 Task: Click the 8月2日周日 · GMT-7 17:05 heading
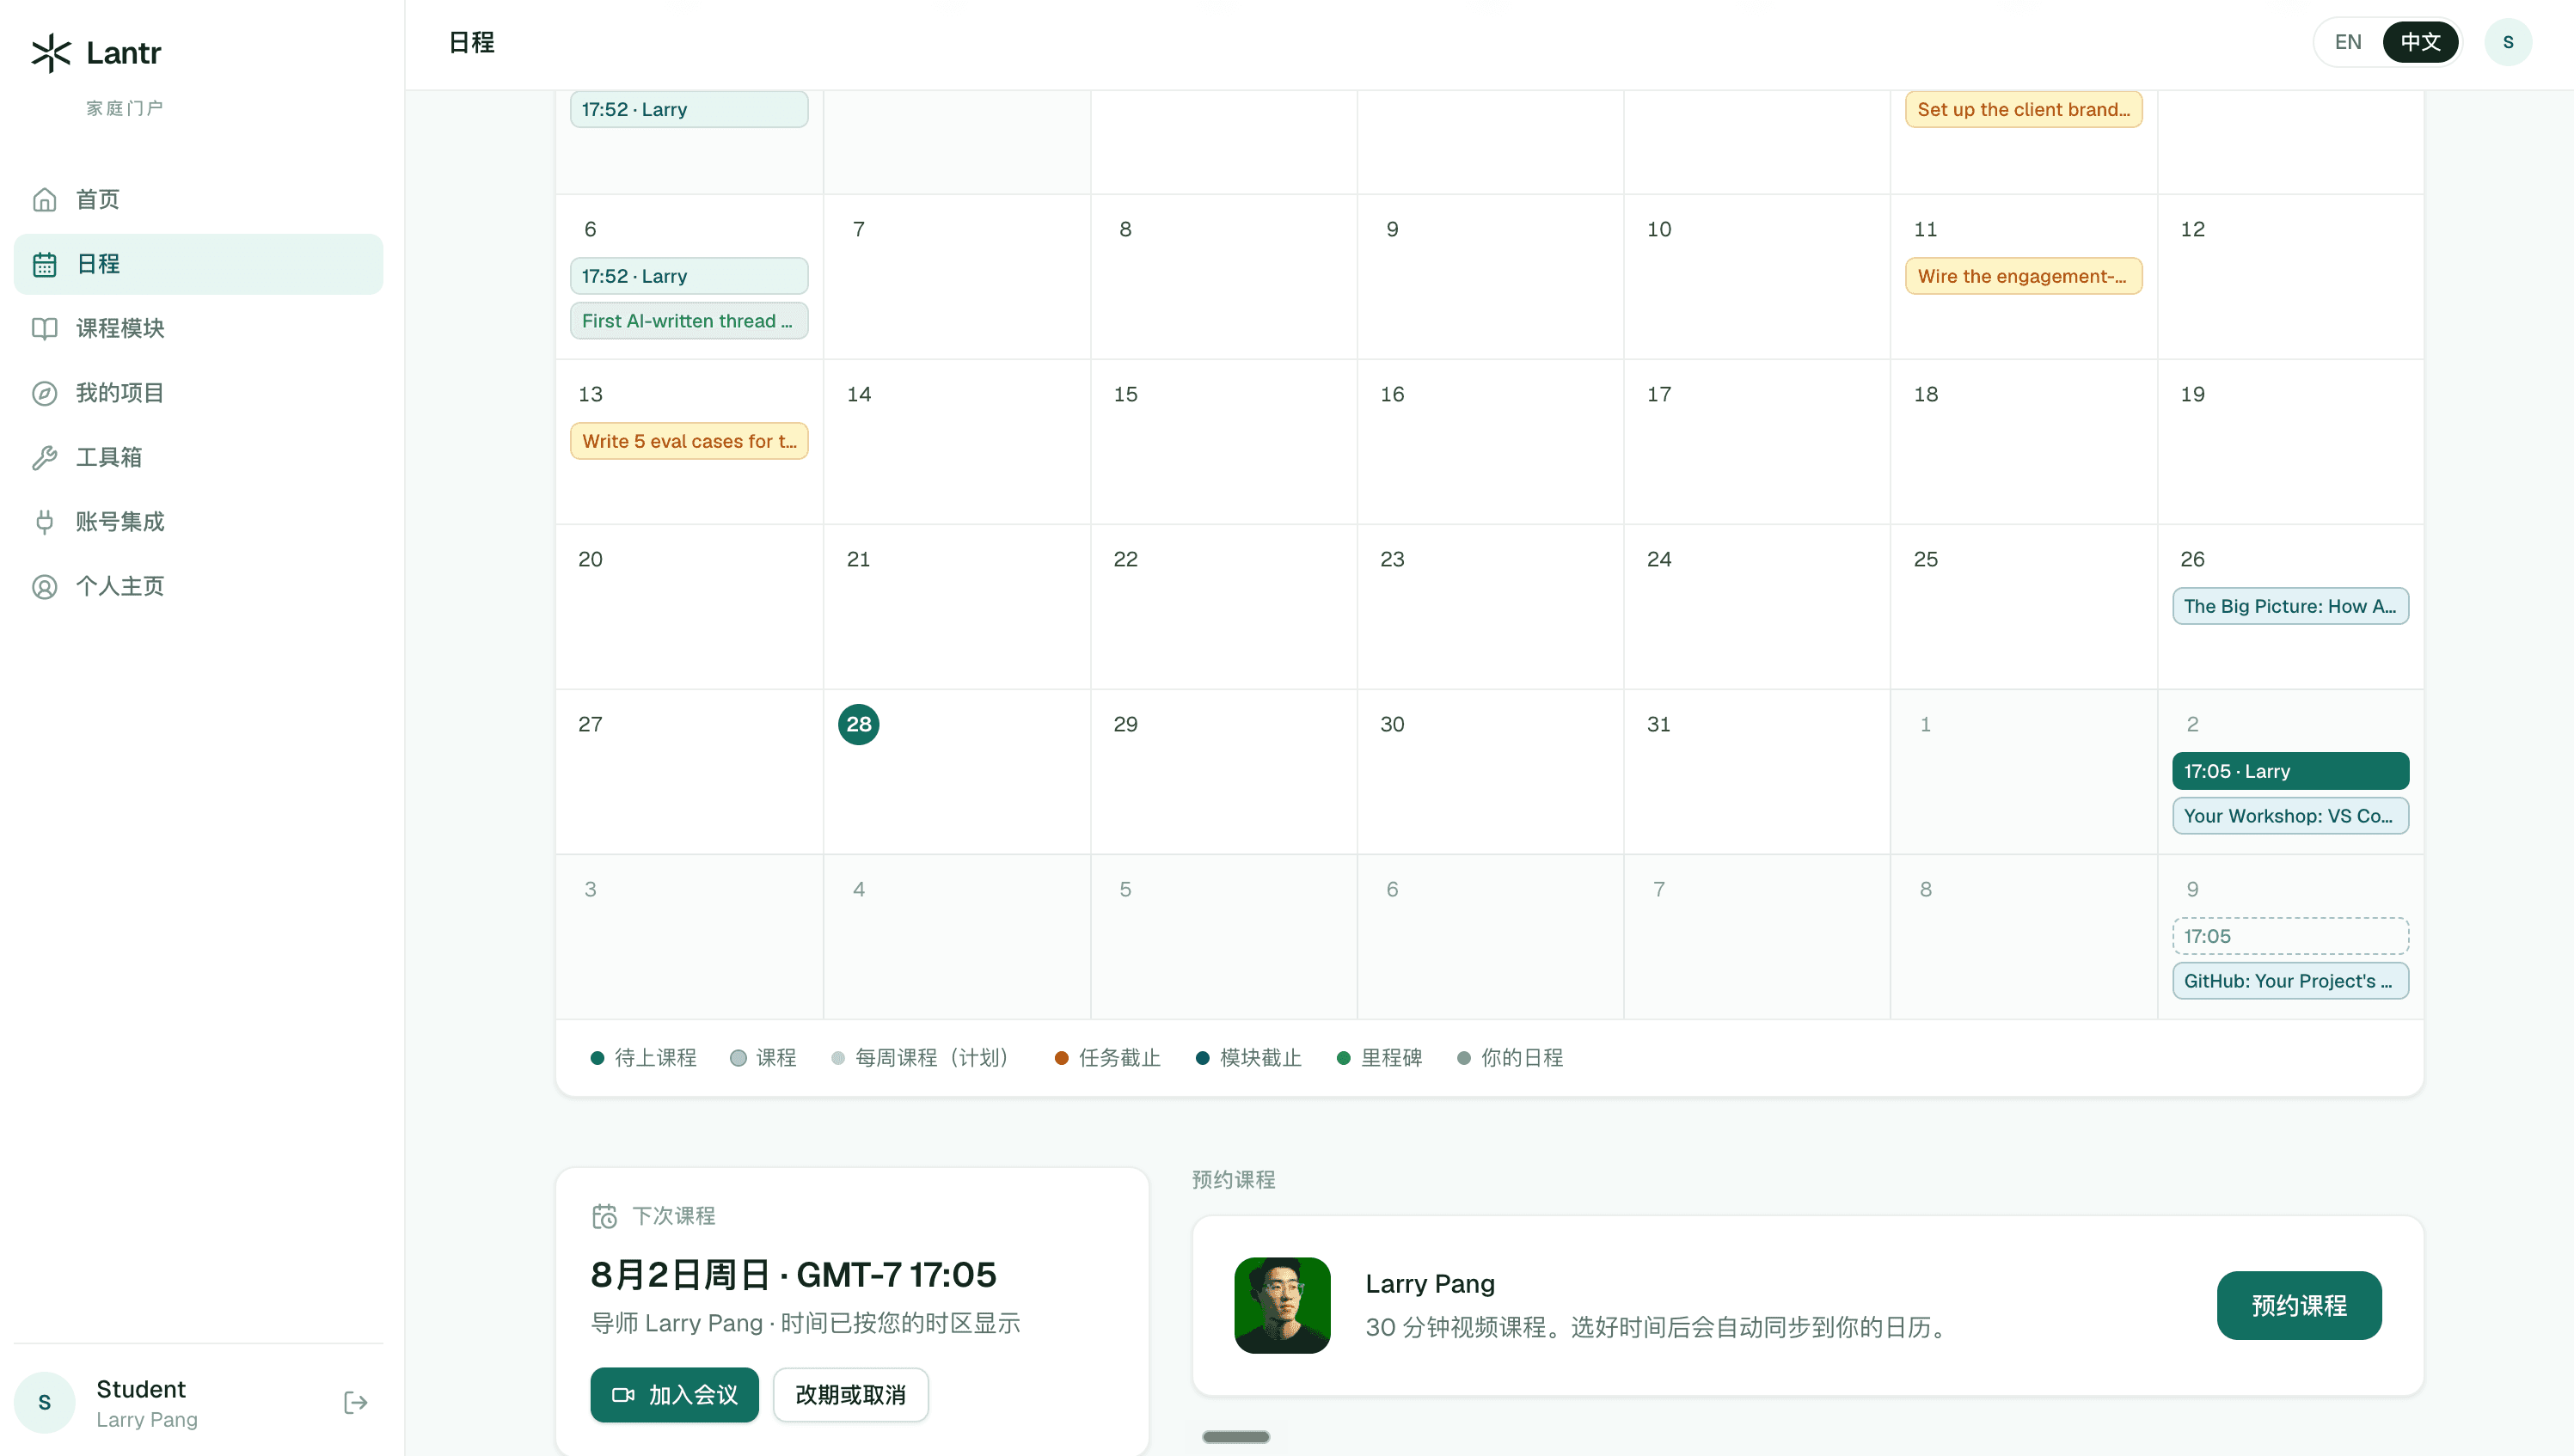click(x=793, y=1274)
